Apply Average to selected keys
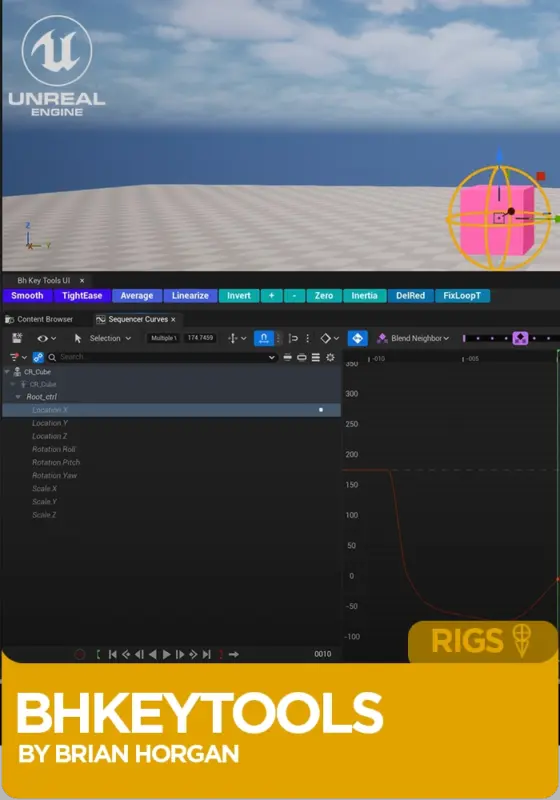 (x=137, y=296)
